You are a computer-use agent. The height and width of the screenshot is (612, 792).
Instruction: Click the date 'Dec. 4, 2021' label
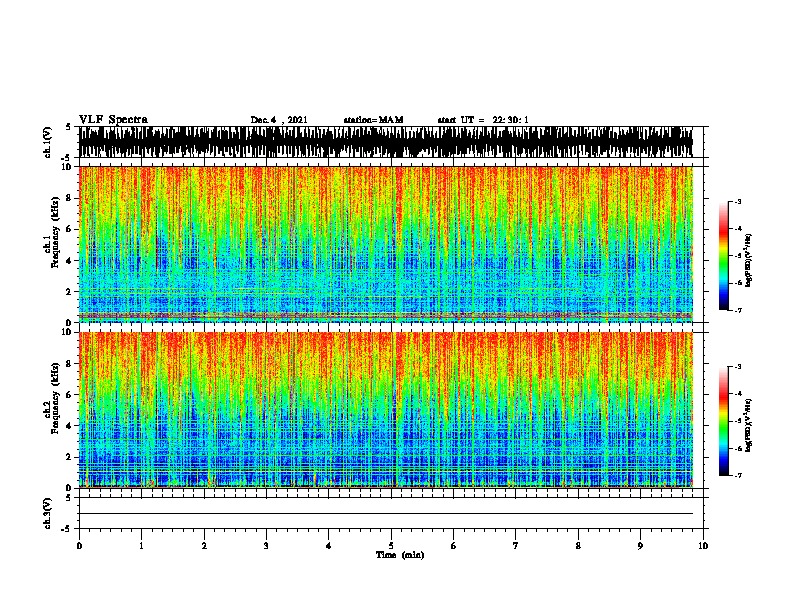279,120
